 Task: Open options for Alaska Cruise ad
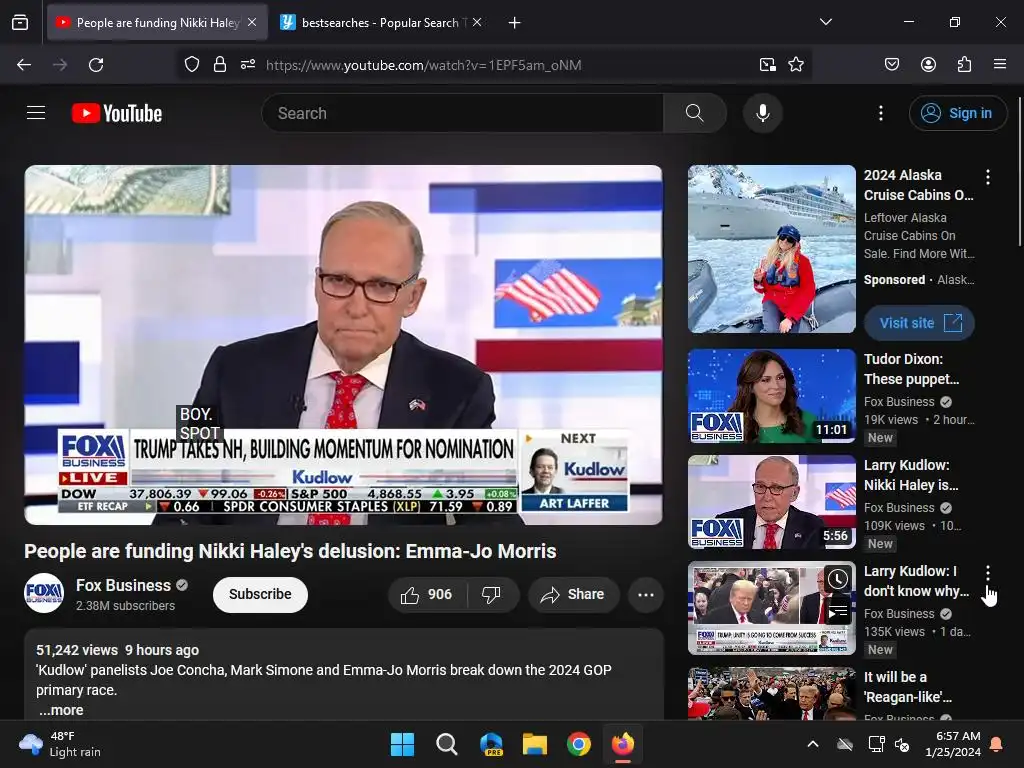click(988, 176)
